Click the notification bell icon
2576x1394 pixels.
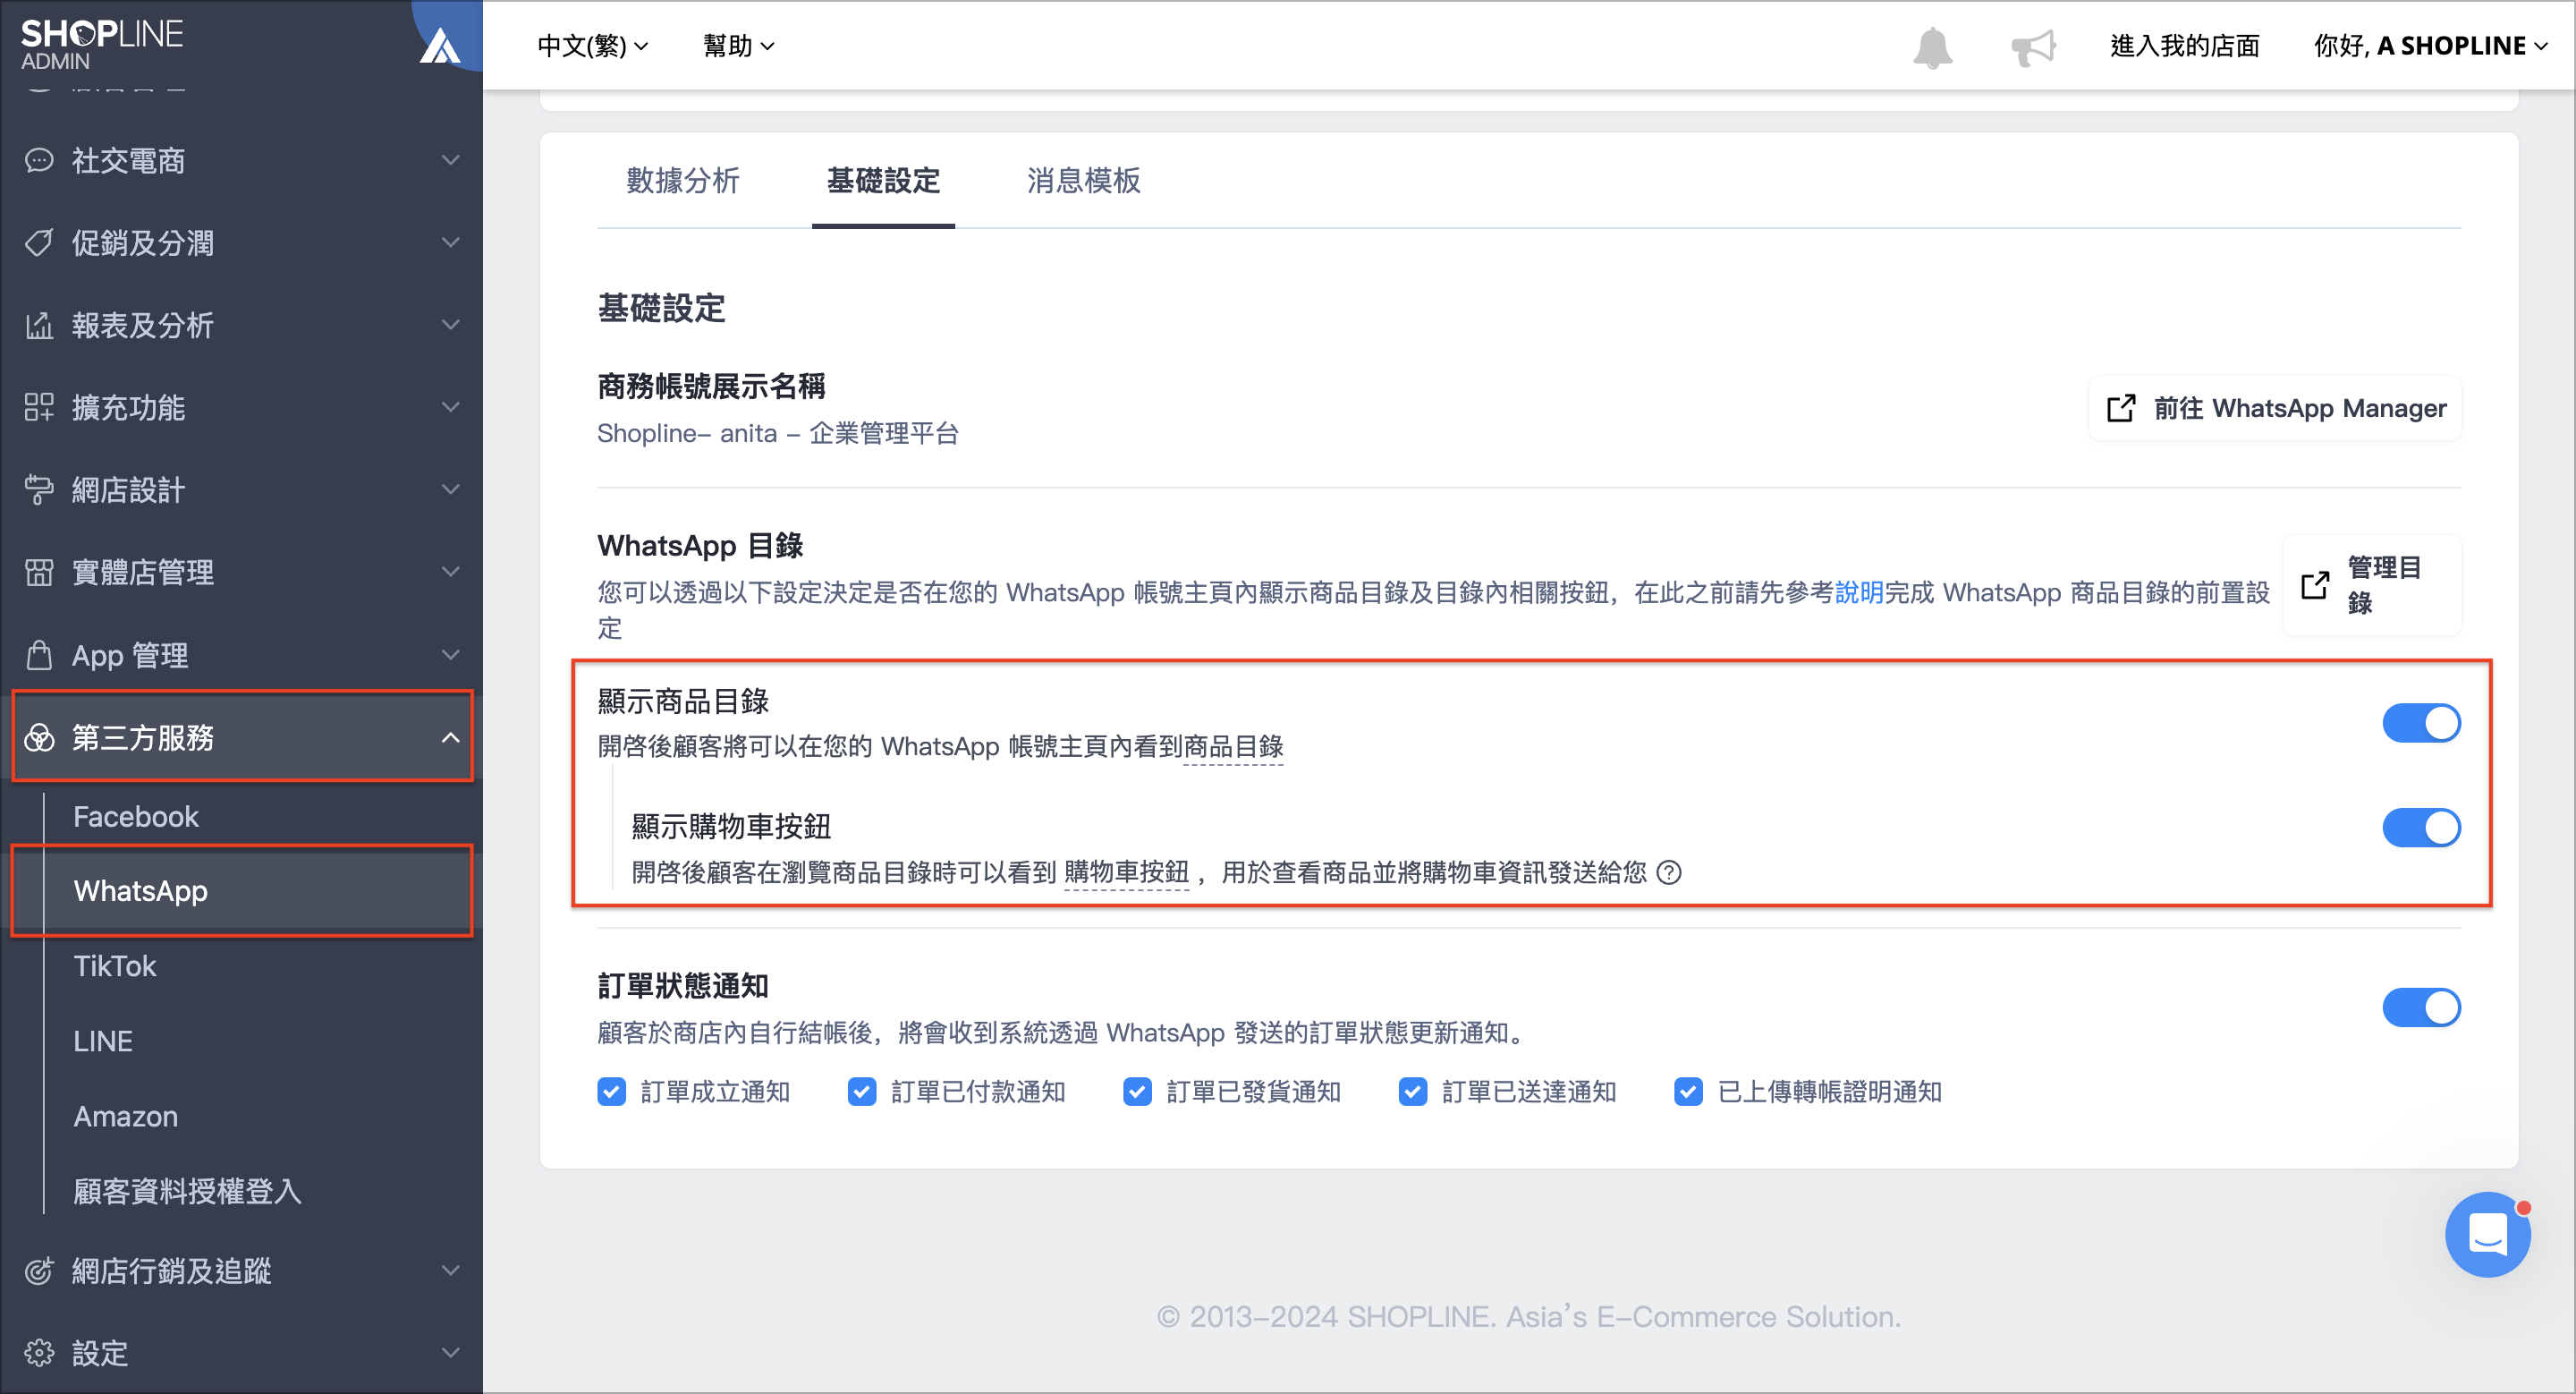[1932, 47]
